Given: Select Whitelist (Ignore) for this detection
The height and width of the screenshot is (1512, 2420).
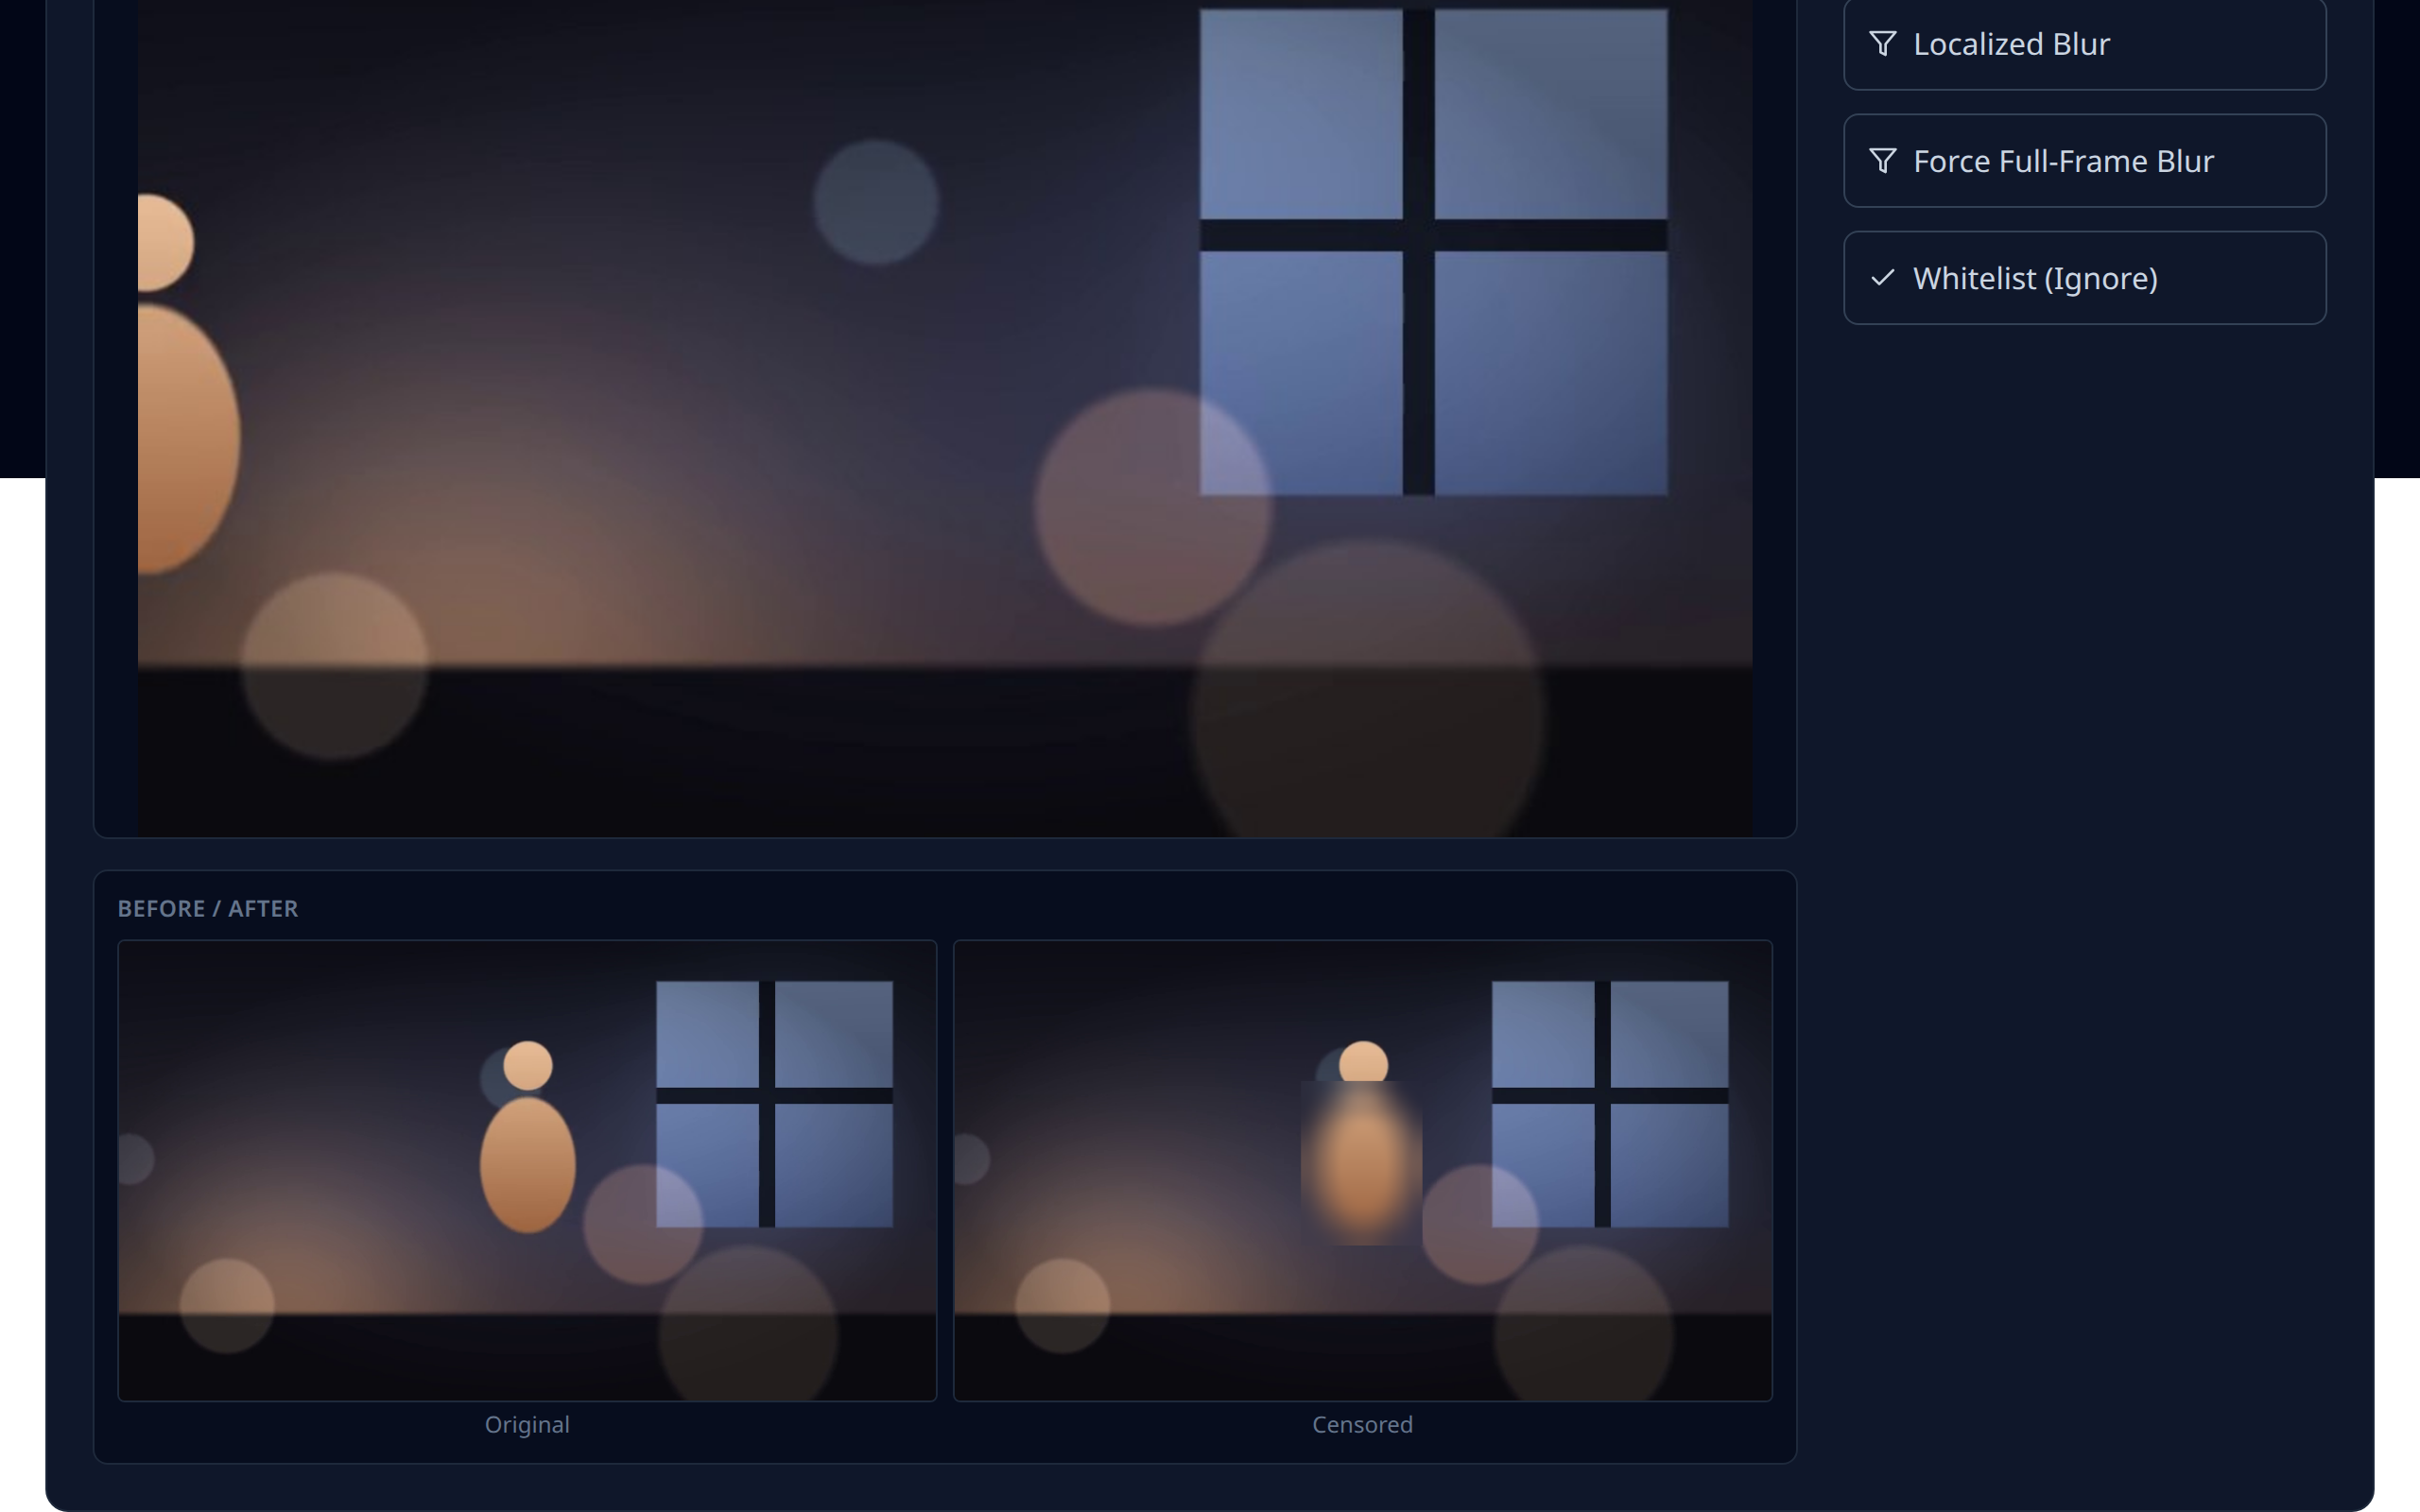Looking at the screenshot, I should tap(2084, 278).
